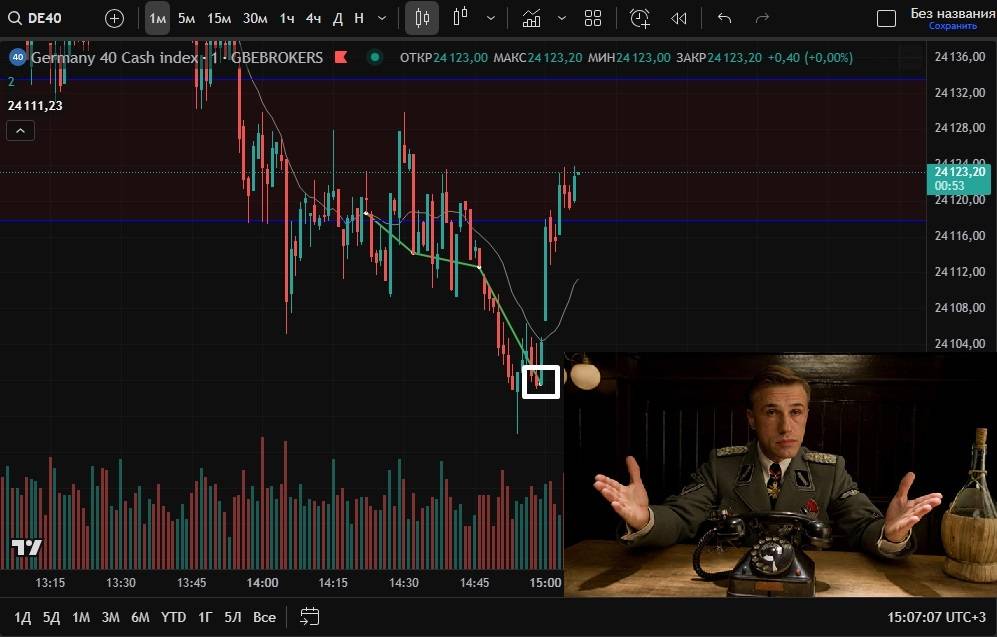The height and width of the screenshot is (637, 997).
Task: Click the МИН 24 123,00 low value
Action: 629,58
